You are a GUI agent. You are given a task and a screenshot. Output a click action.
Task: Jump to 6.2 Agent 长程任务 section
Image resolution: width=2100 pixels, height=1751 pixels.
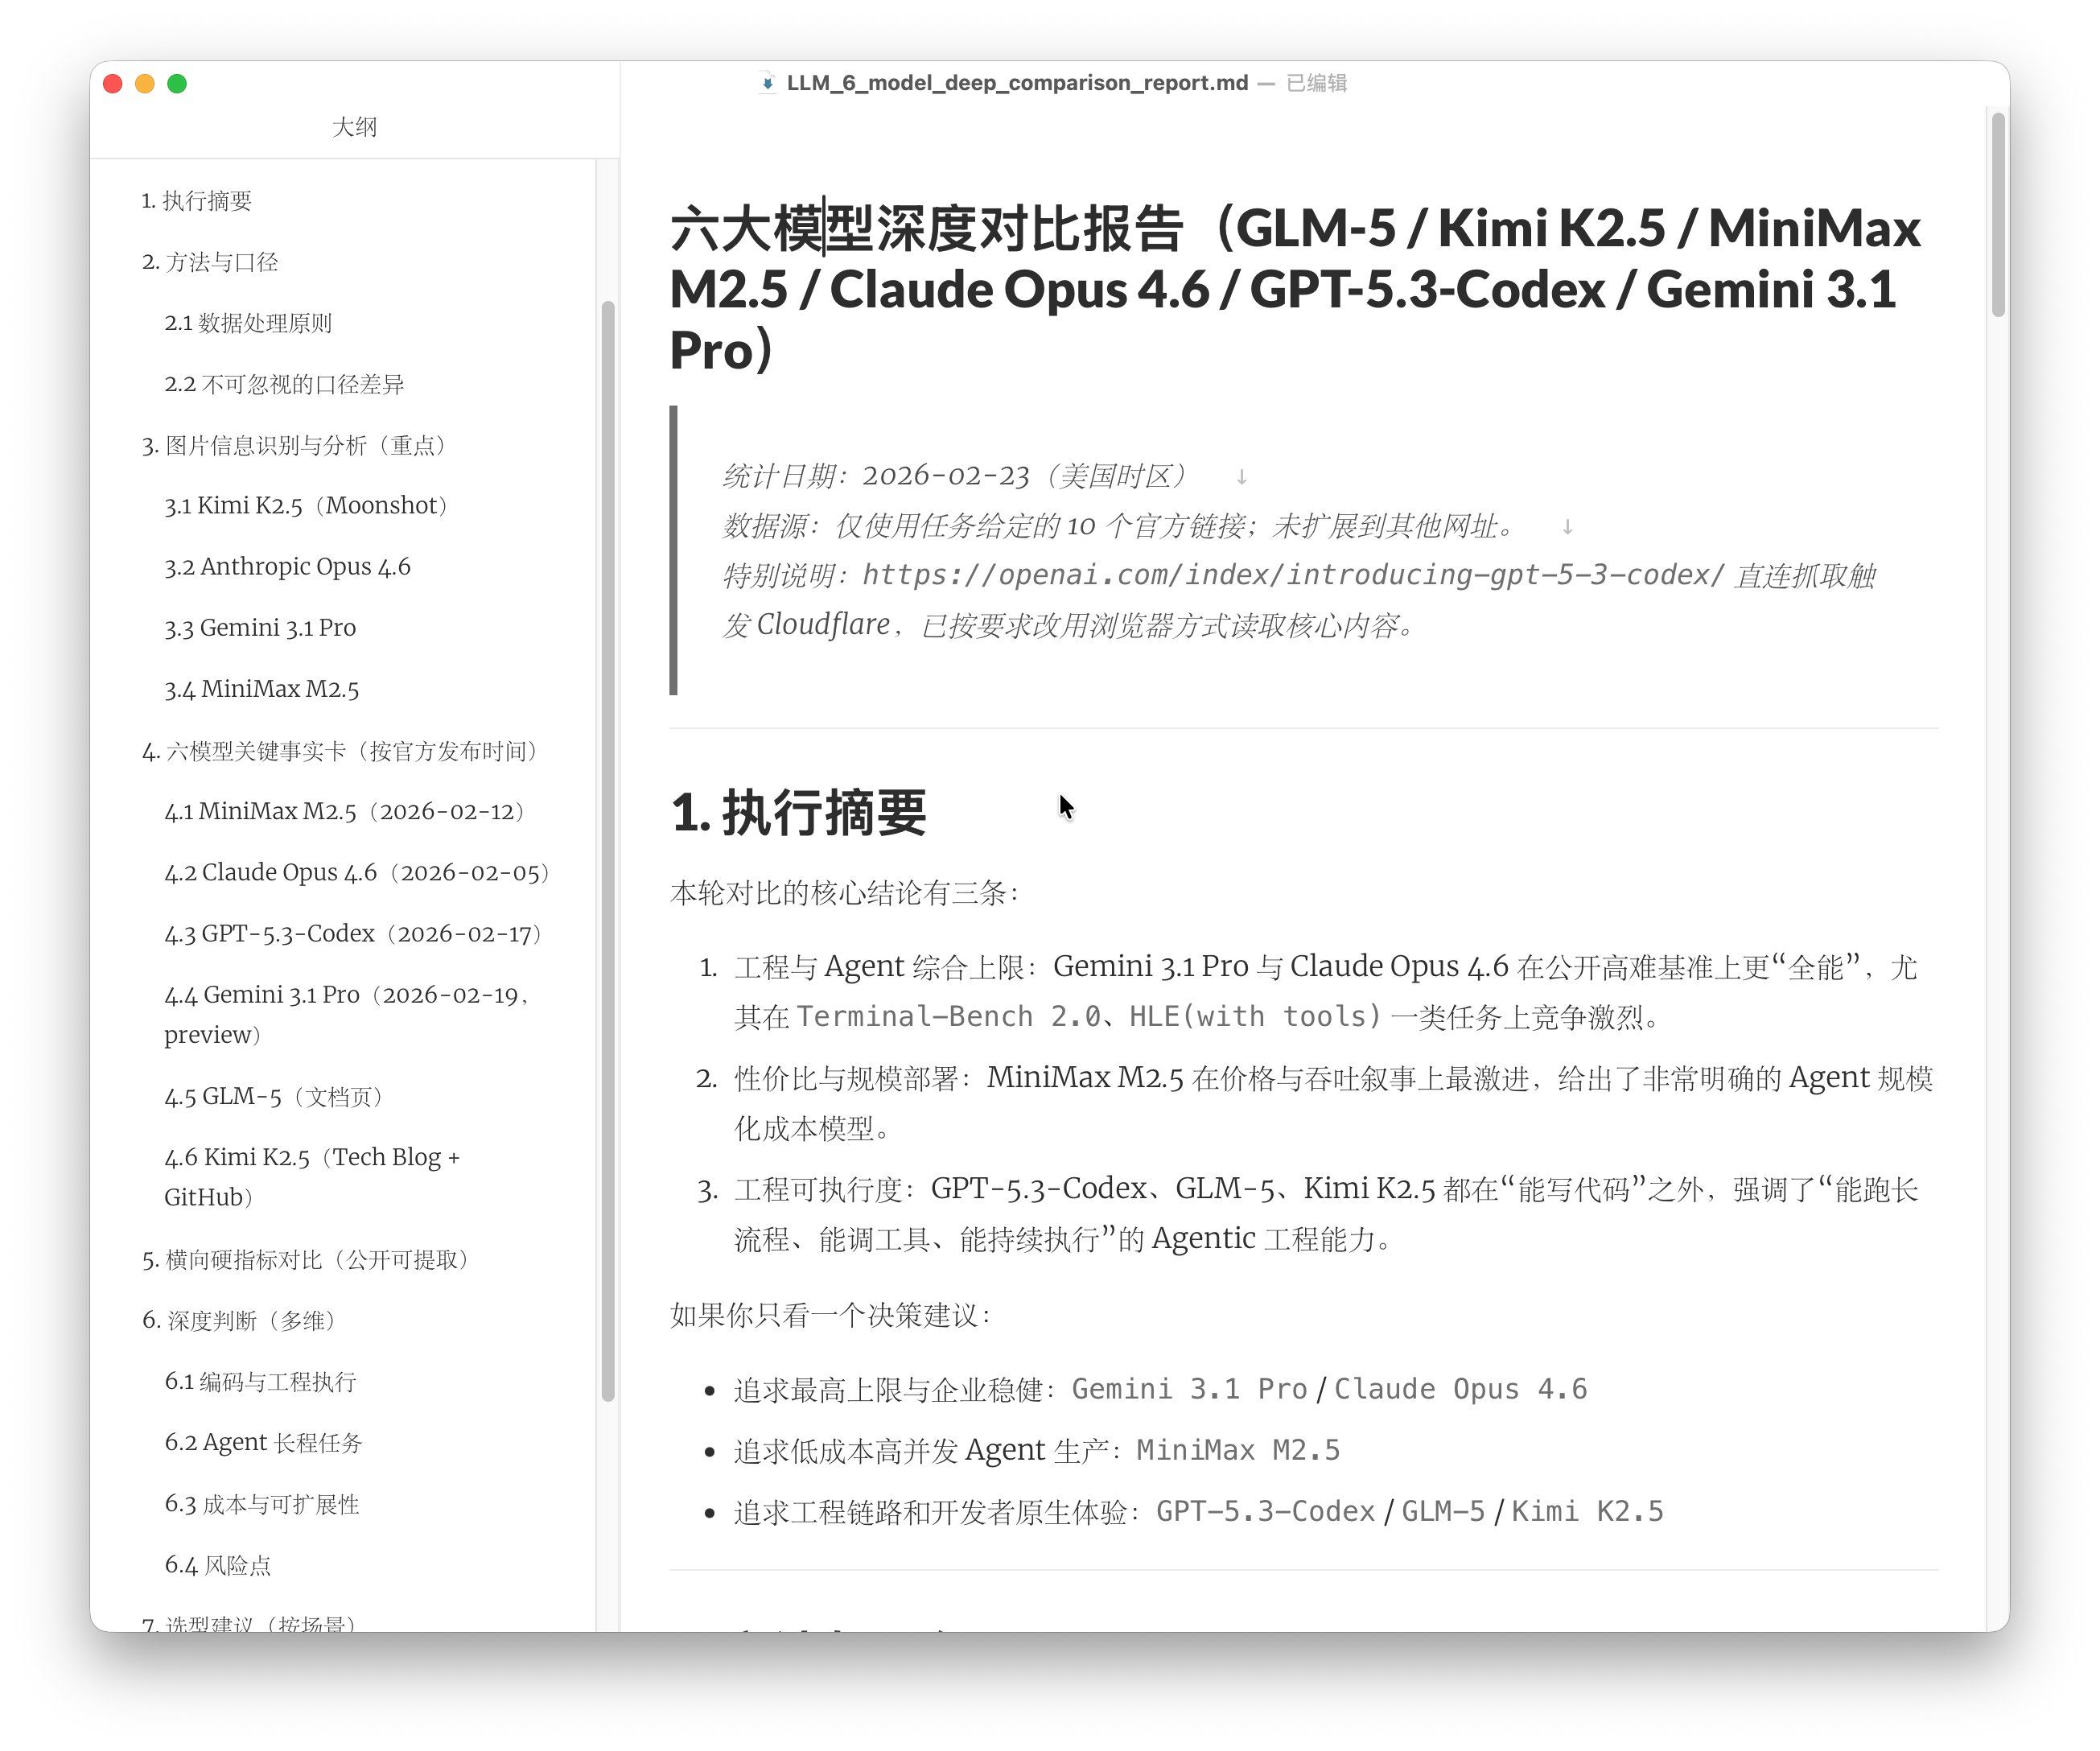tap(263, 1442)
